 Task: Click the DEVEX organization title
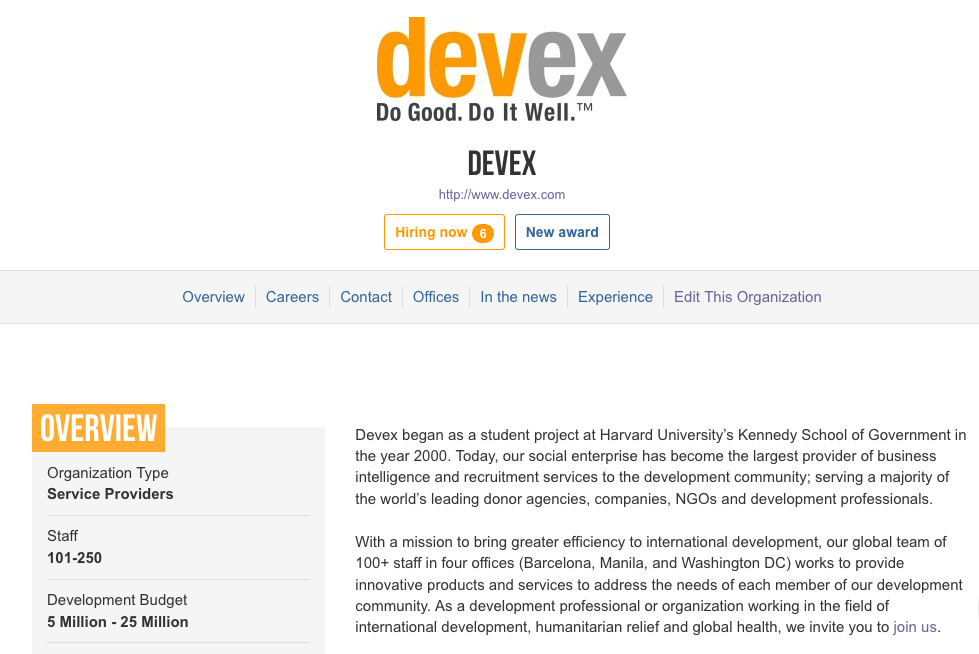502,164
